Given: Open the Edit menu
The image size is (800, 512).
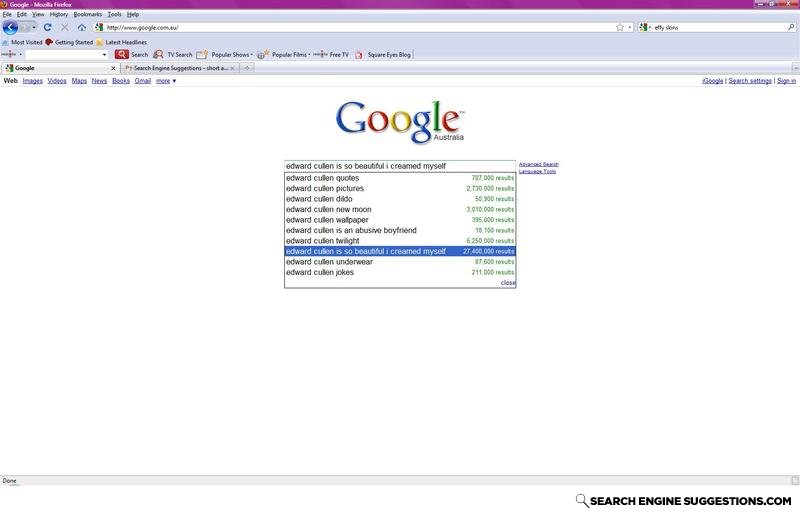Looking at the screenshot, I should (x=22, y=15).
